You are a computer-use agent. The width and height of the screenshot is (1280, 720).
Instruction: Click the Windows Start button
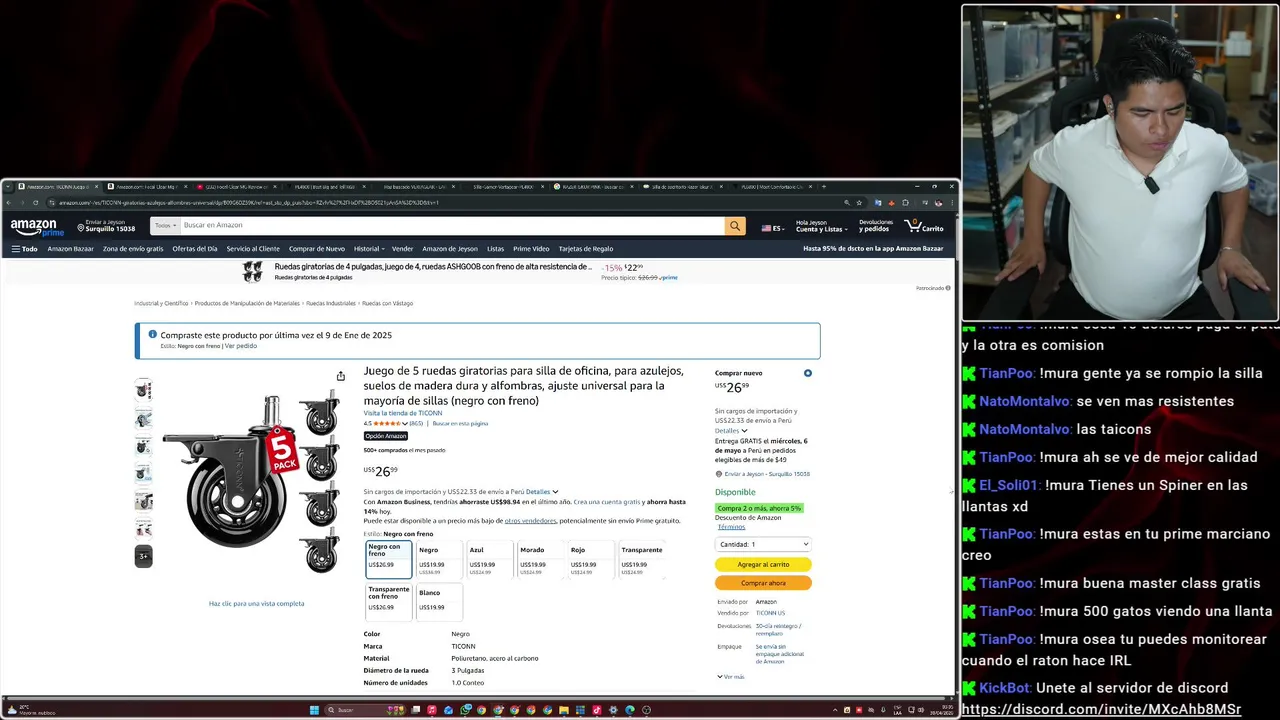pos(314,710)
